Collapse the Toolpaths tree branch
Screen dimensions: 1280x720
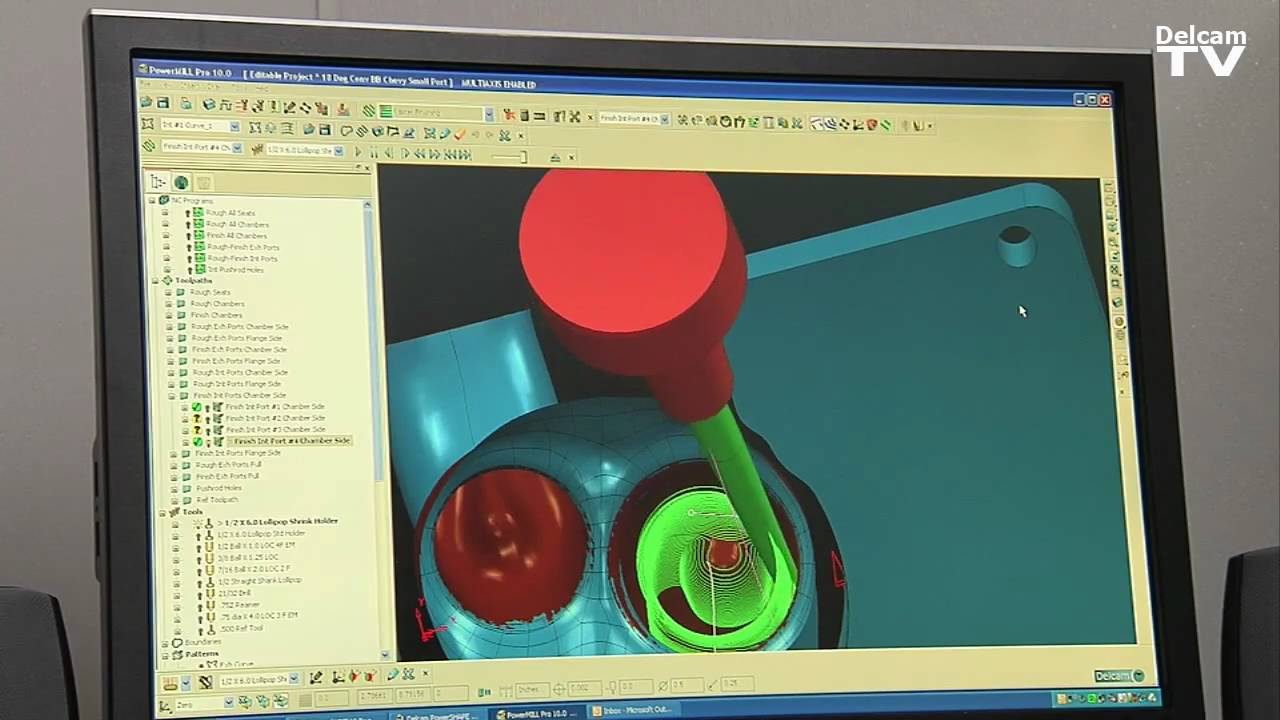(155, 281)
